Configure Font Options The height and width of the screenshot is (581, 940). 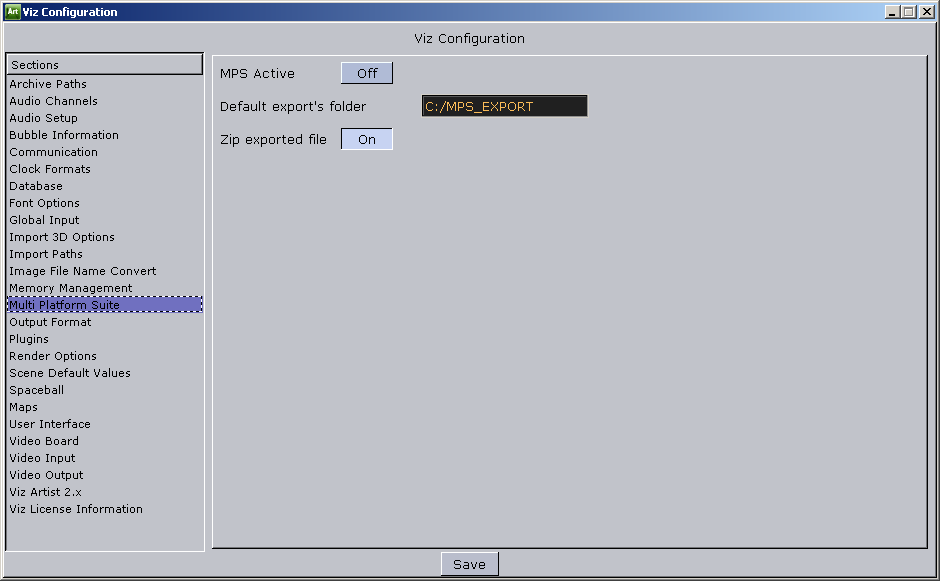coord(46,203)
